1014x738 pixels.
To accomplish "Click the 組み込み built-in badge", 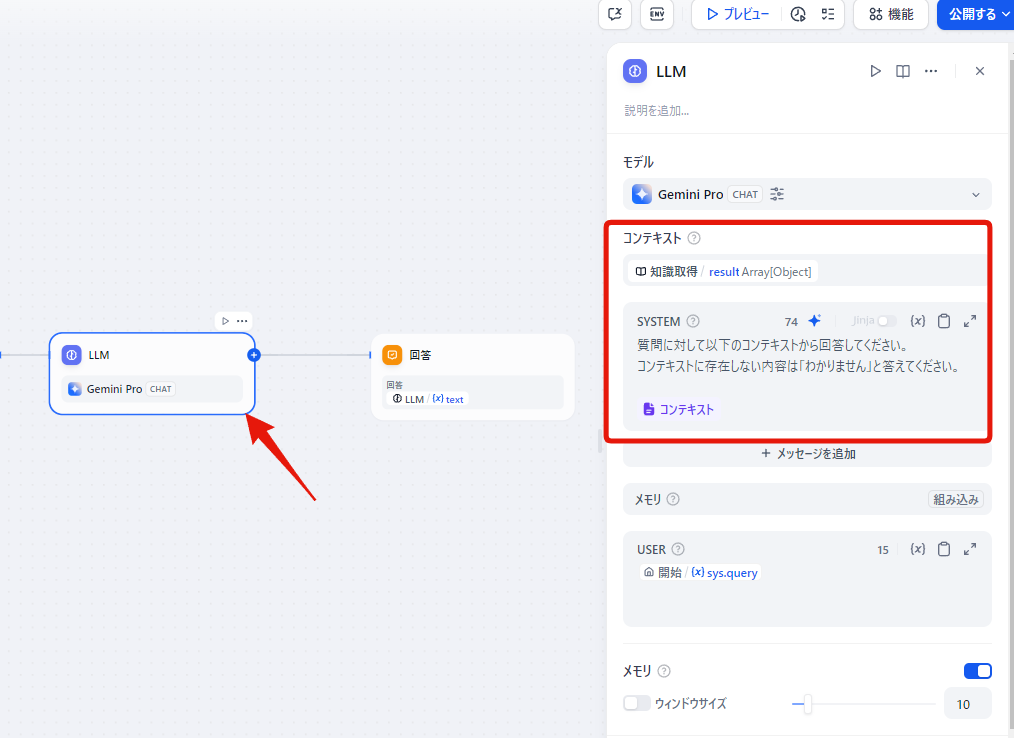I will [955, 499].
